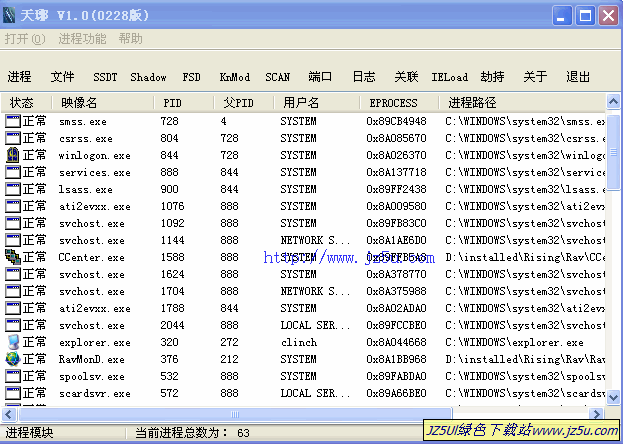Sort by the 进程路径 column header
Screen dimensions: 623x444
(522, 103)
